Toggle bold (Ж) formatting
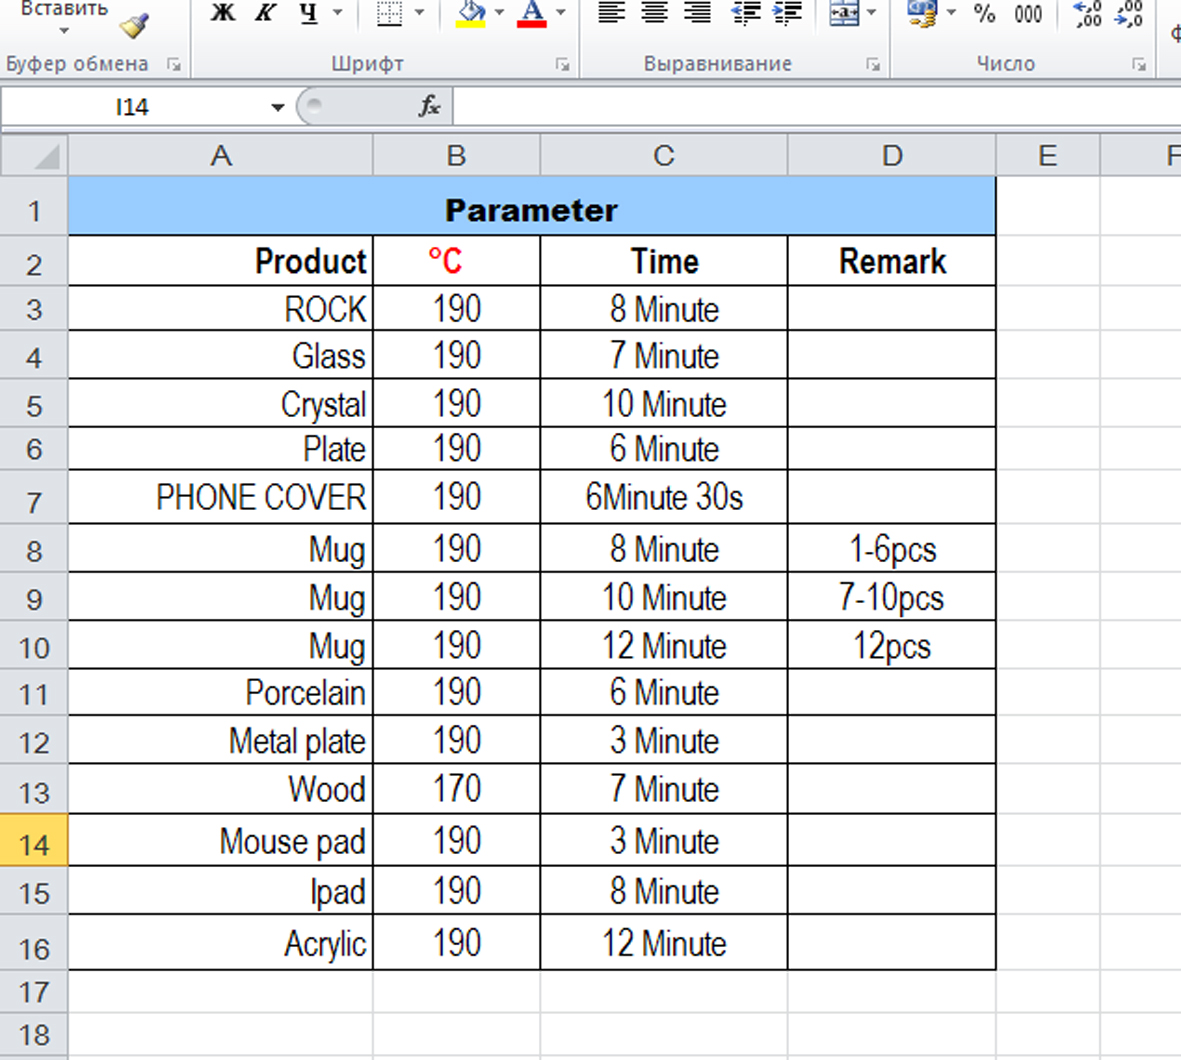This screenshot has width=1181, height=1060. [x=222, y=12]
